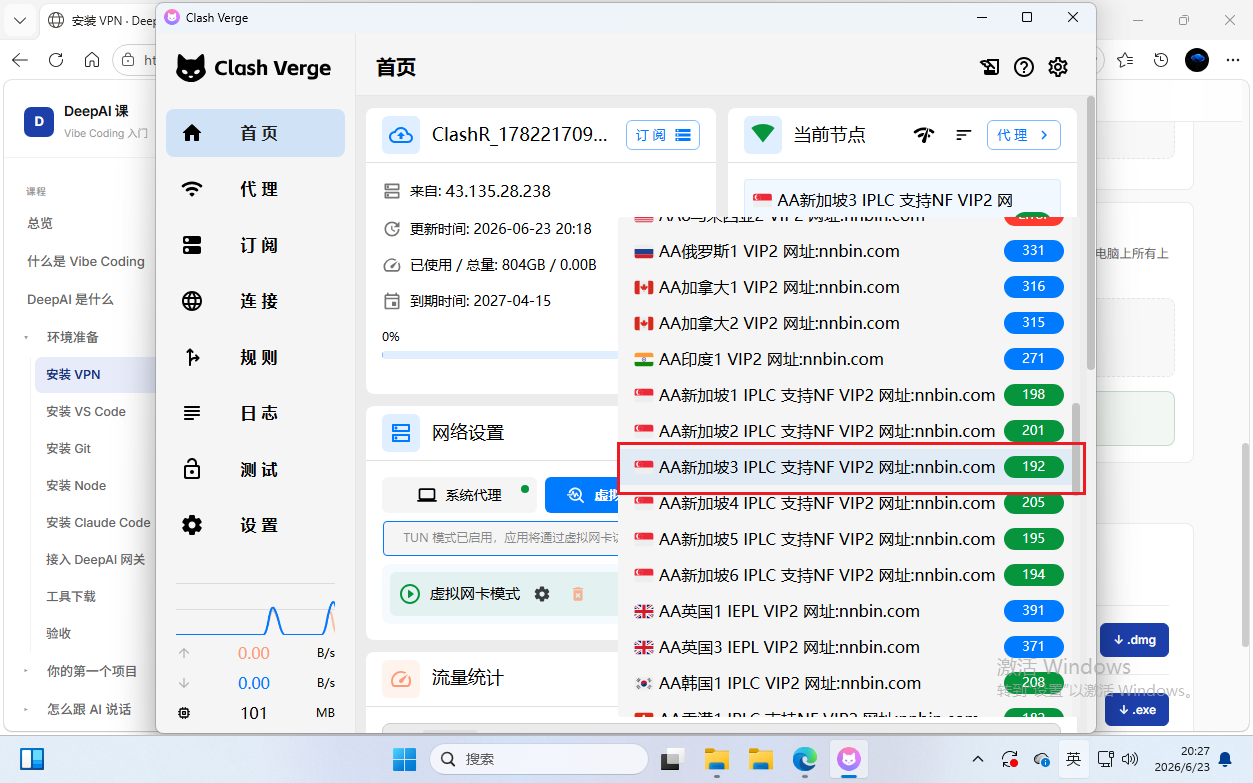
Task: Collapse 环境准备 section in browser sidebar
Action: click(x=27, y=338)
